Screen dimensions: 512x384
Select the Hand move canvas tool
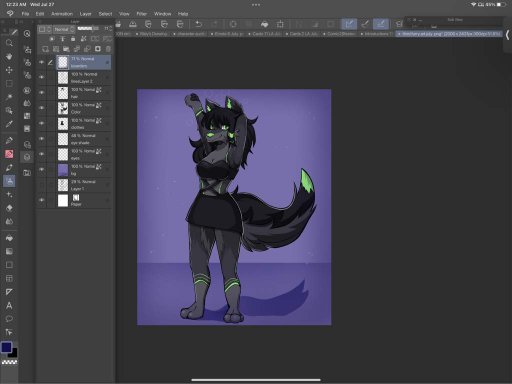[x=9, y=56]
